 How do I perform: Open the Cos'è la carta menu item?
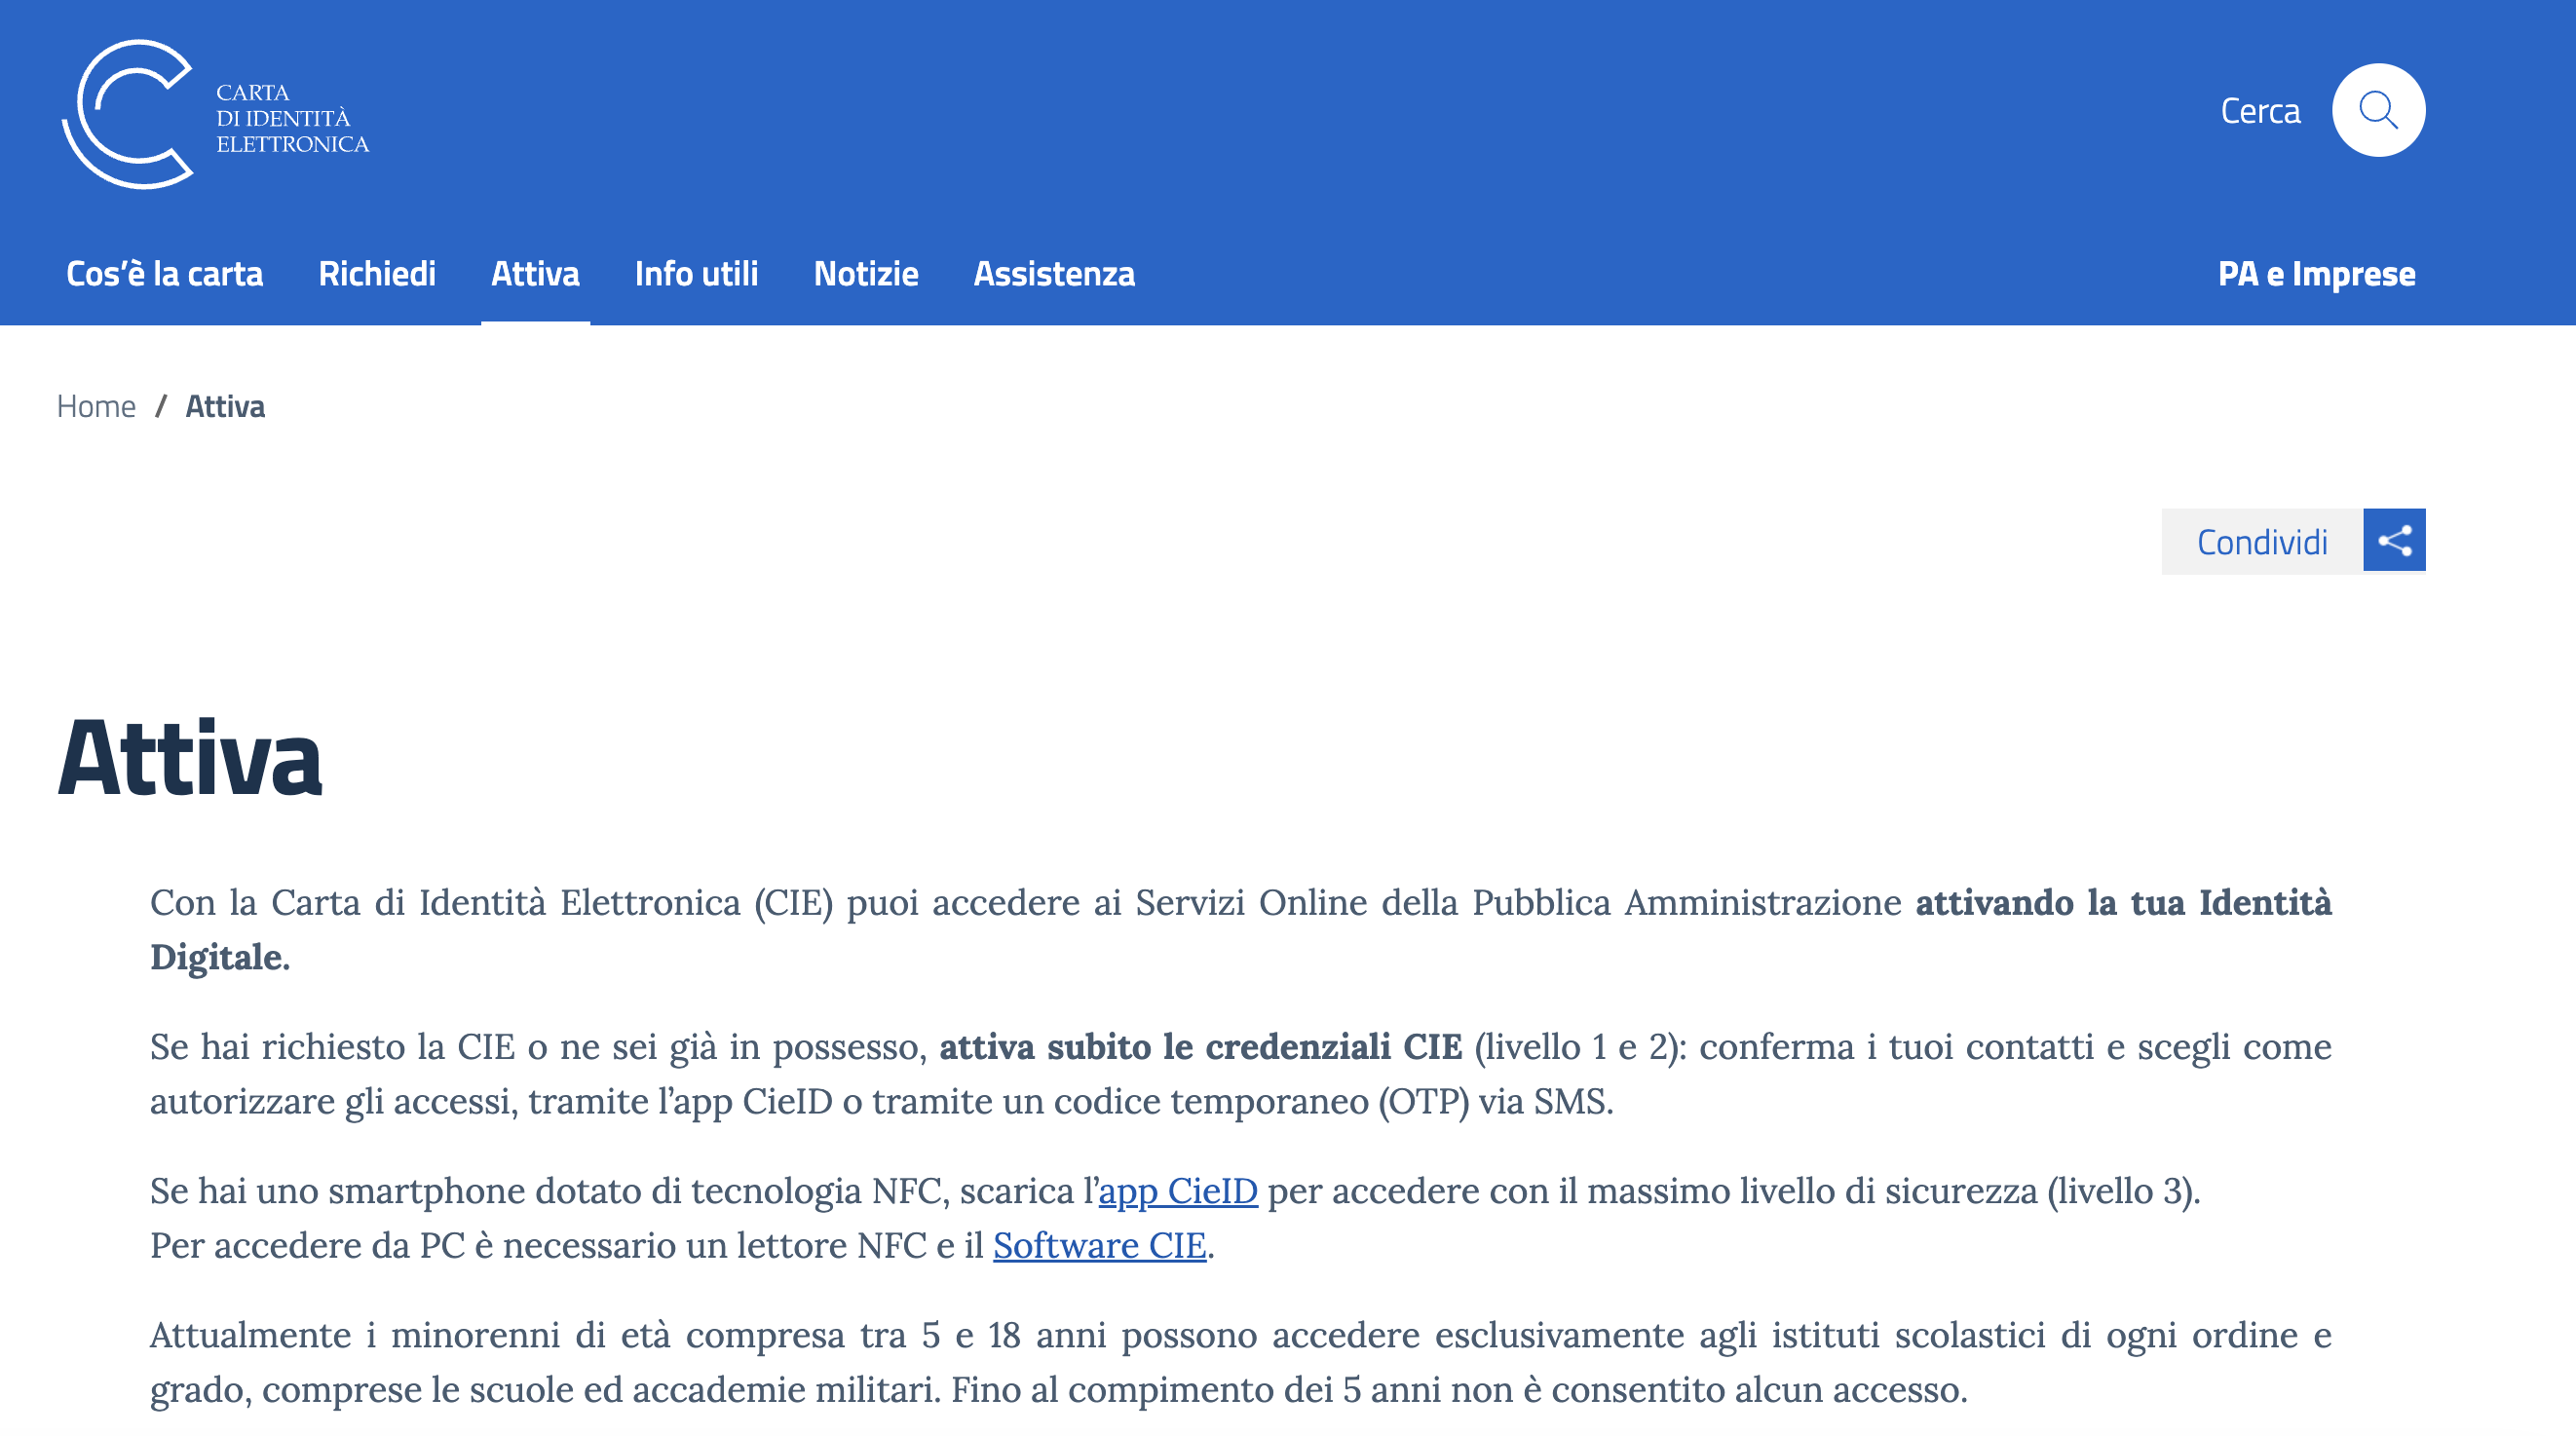point(165,273)
